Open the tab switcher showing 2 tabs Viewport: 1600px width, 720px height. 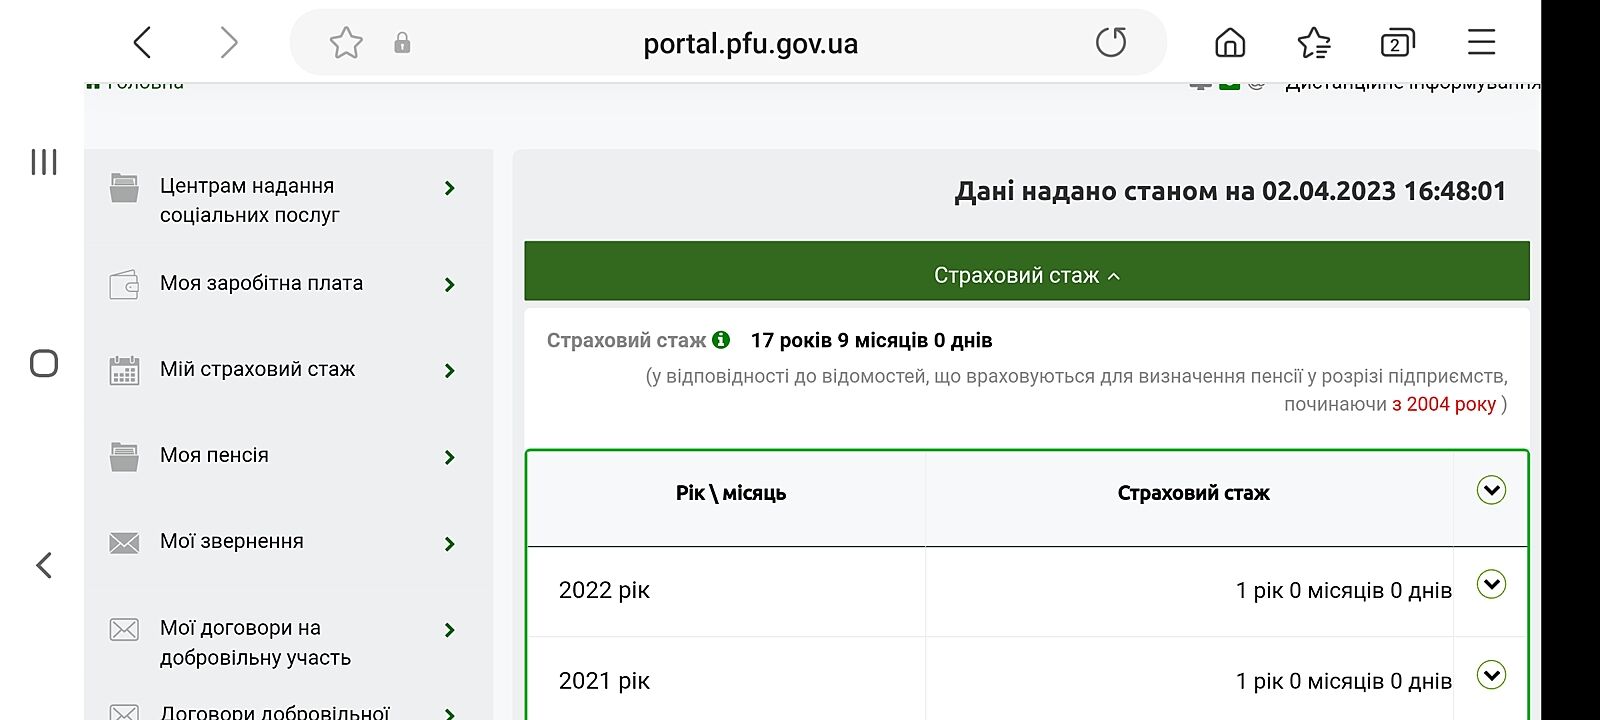pyautogui.click(x=1397, y=43)
